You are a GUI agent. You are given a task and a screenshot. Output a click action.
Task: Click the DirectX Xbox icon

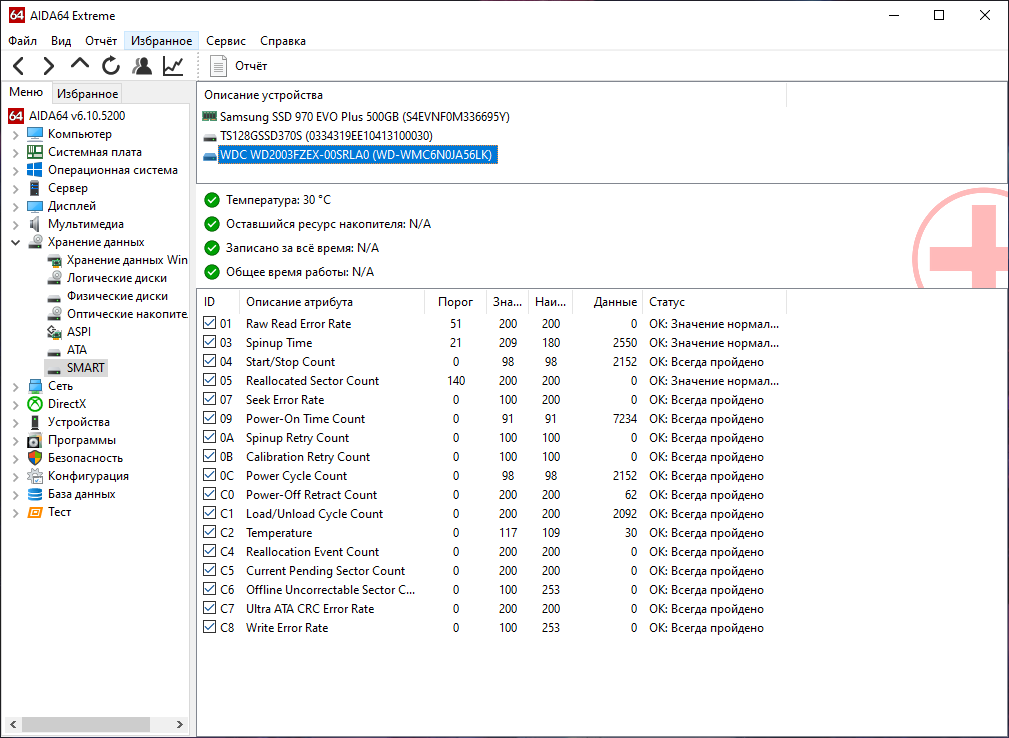pos(35,404)
